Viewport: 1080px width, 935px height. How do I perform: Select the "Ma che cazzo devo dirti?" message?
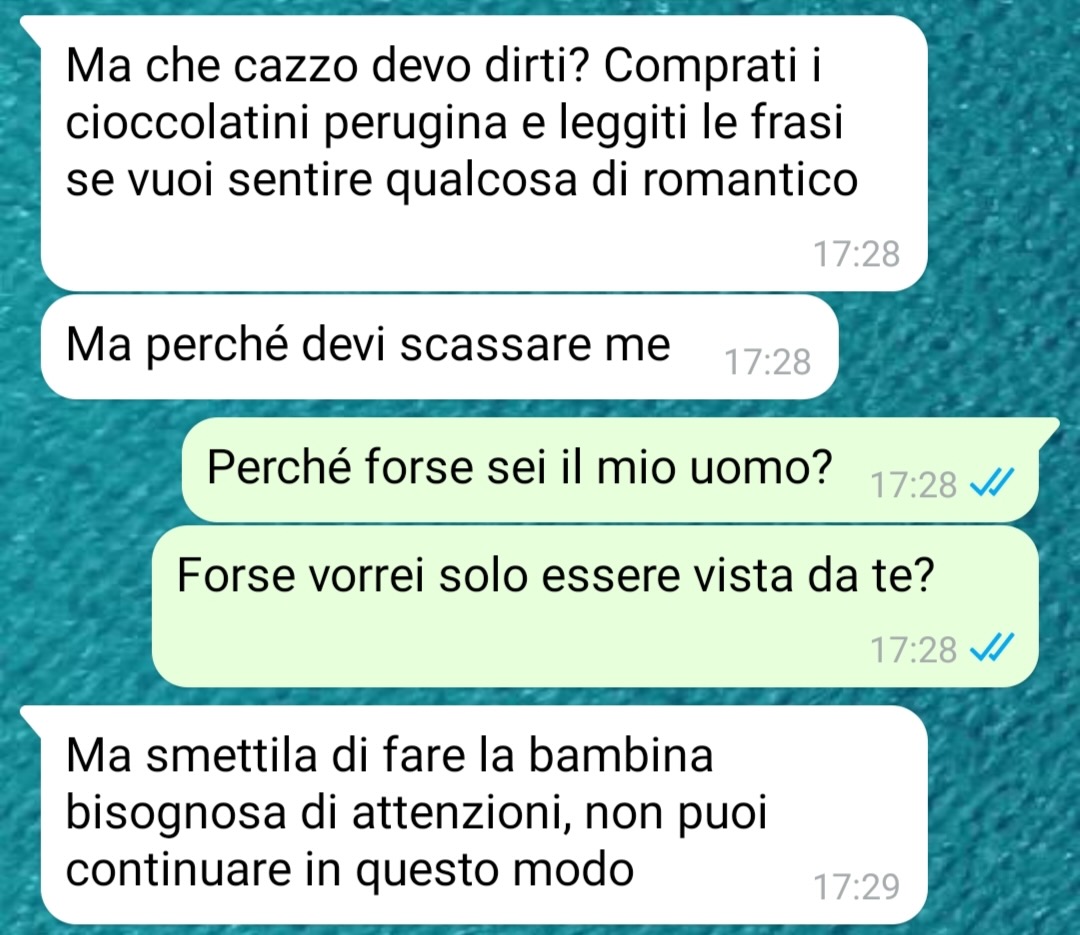coord(484,153)
